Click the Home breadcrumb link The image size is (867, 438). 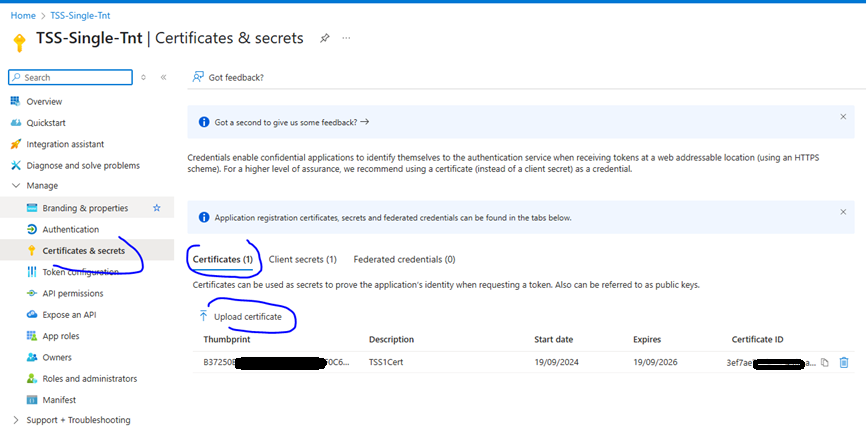click(x=23, y=15)
